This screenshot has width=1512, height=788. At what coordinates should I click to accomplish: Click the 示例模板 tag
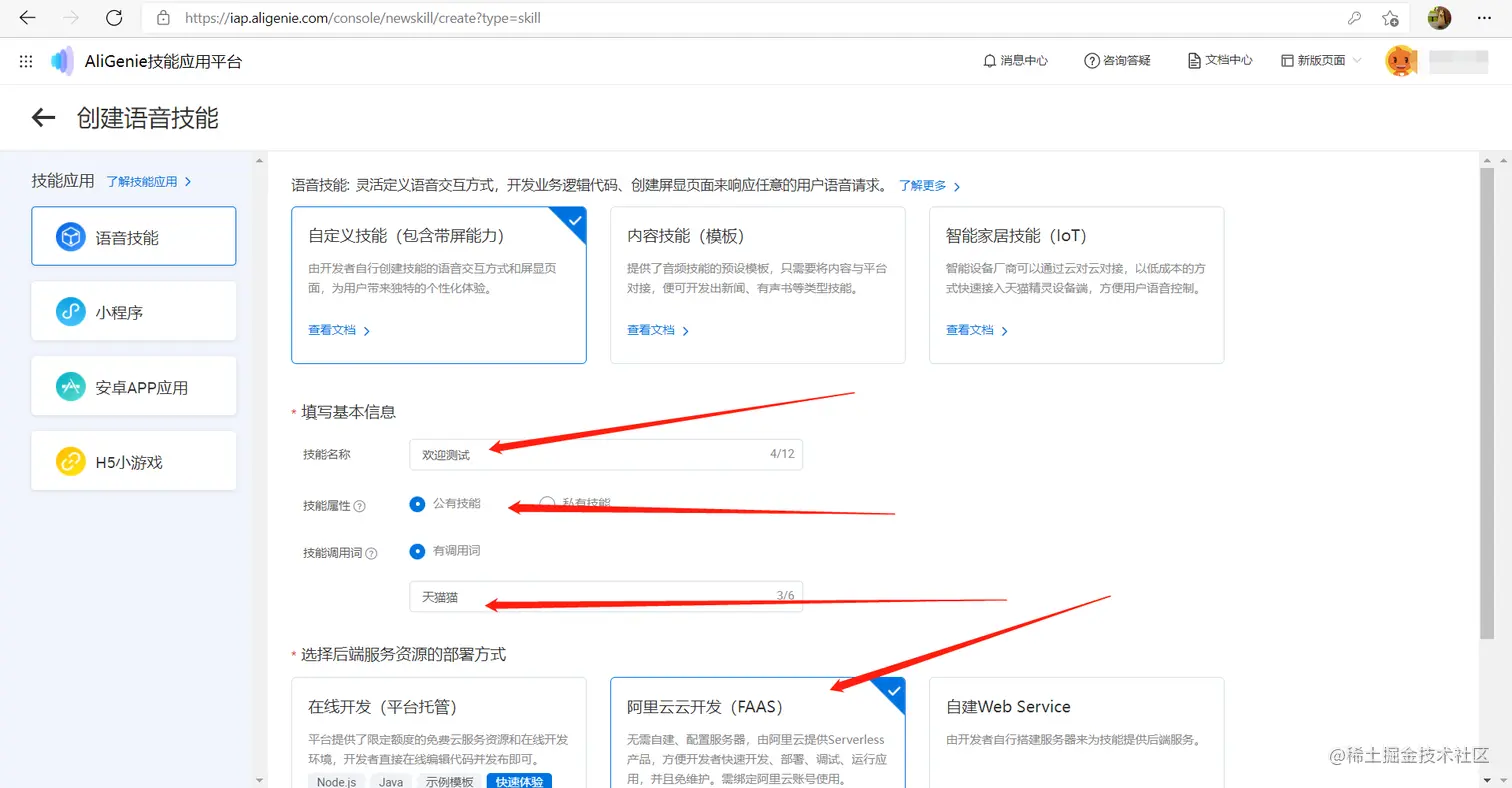pyautogui.click(x=449, y=781)
